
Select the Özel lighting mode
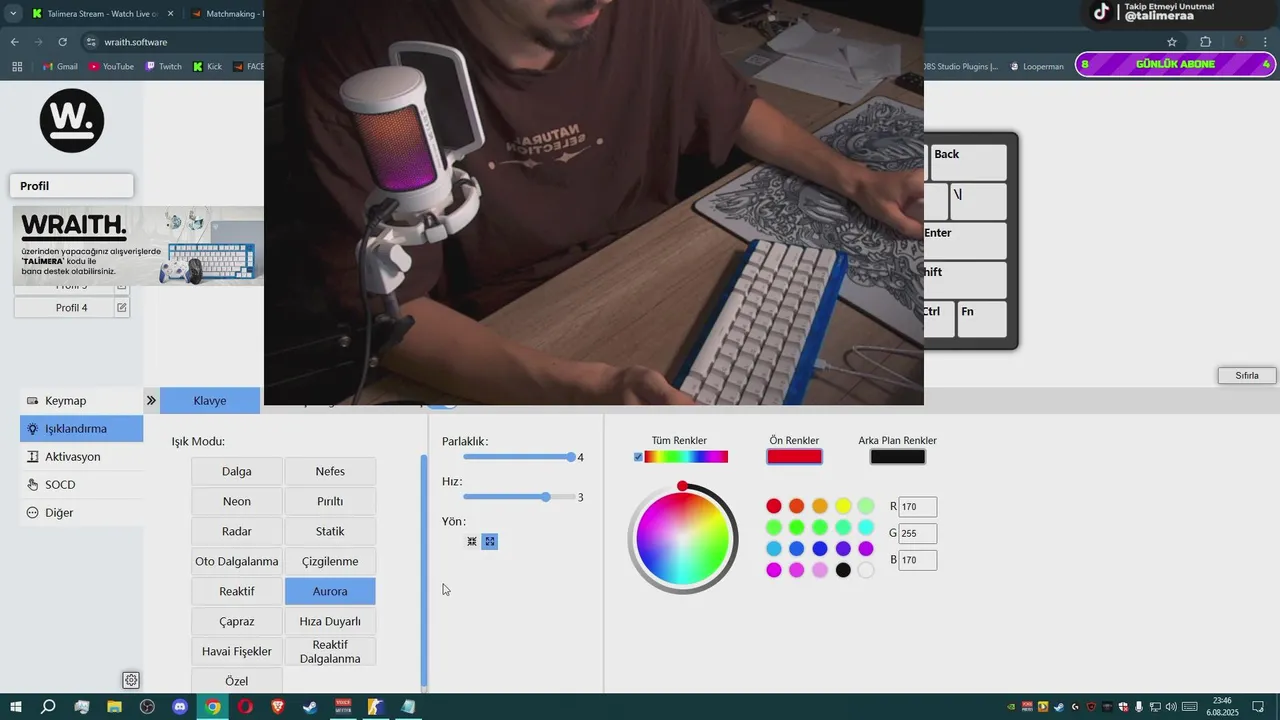(236, 681)
